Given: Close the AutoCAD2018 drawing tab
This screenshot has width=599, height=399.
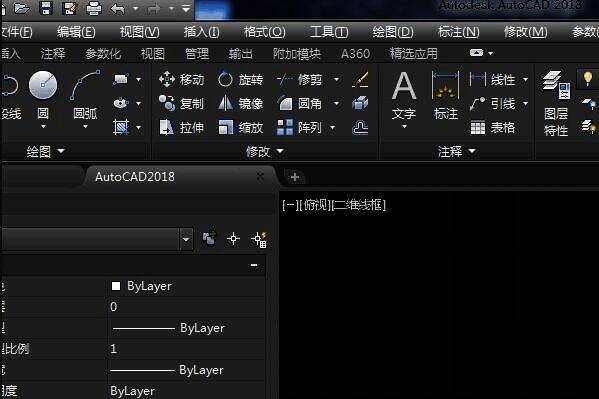Looking at the screenshot, I should point(260,177).
